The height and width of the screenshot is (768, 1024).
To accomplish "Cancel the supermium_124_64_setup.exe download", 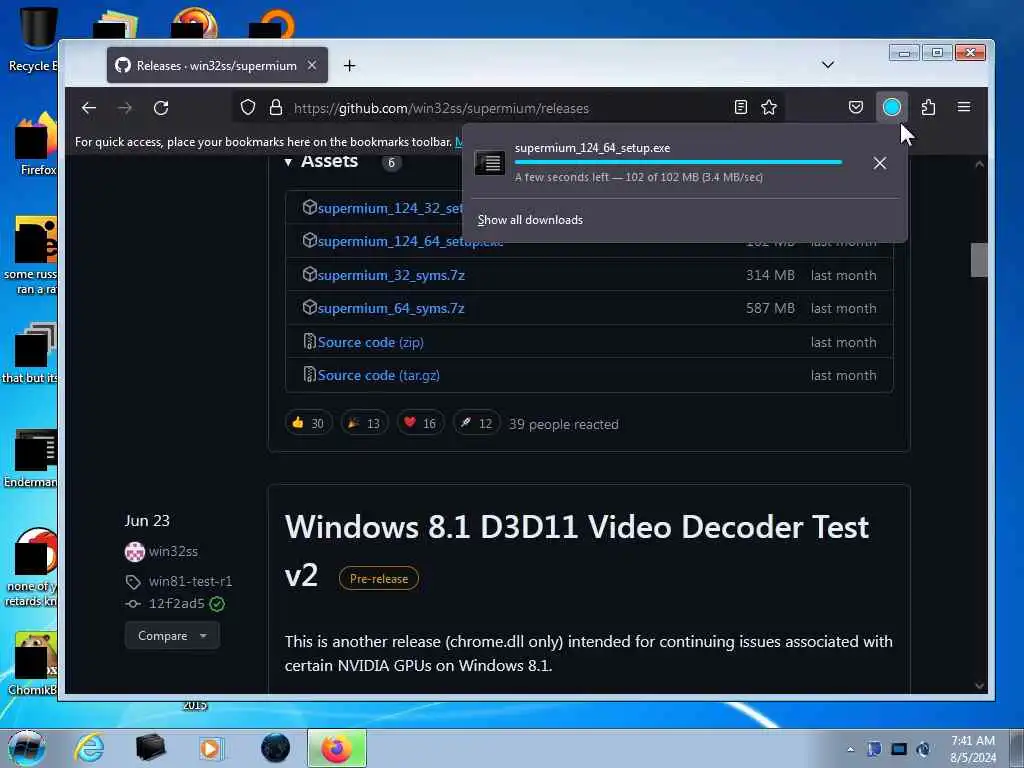I will [x=880, y=163].
